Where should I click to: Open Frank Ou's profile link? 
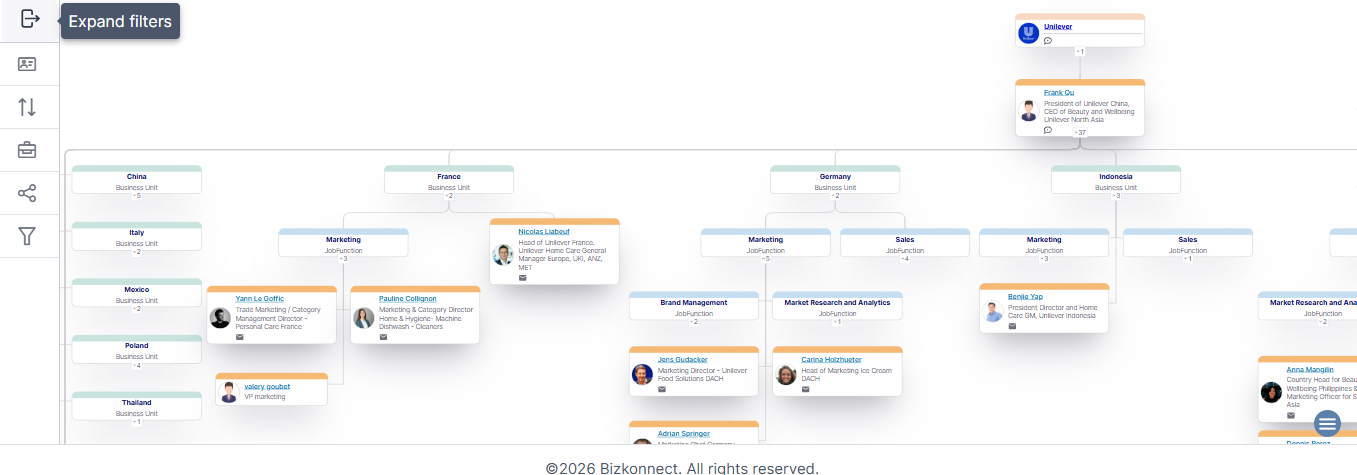pyautogui.click(x=1059, y=92)
